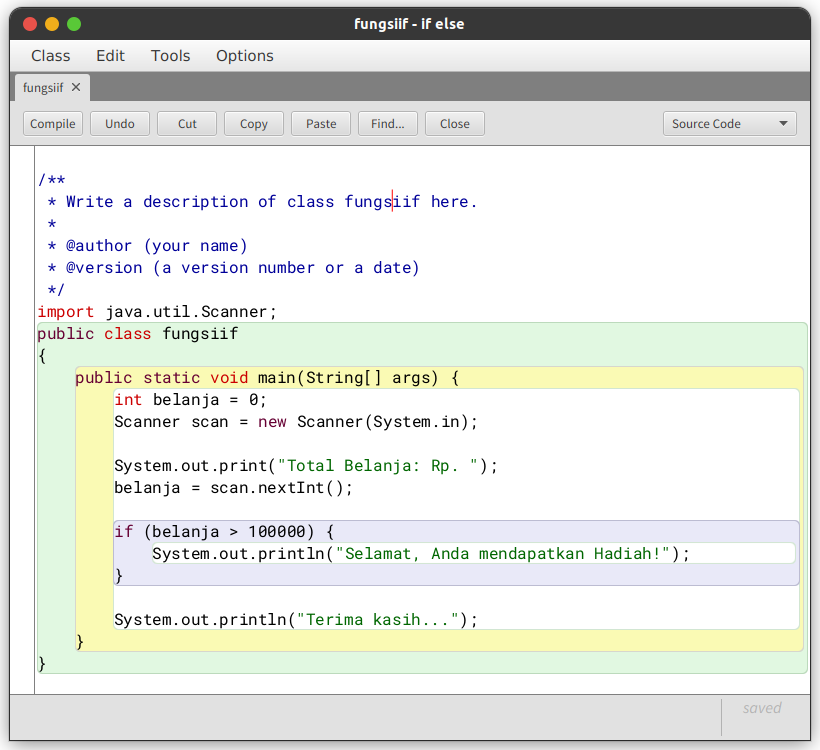Click the green maximize window button

pos(74,24)
